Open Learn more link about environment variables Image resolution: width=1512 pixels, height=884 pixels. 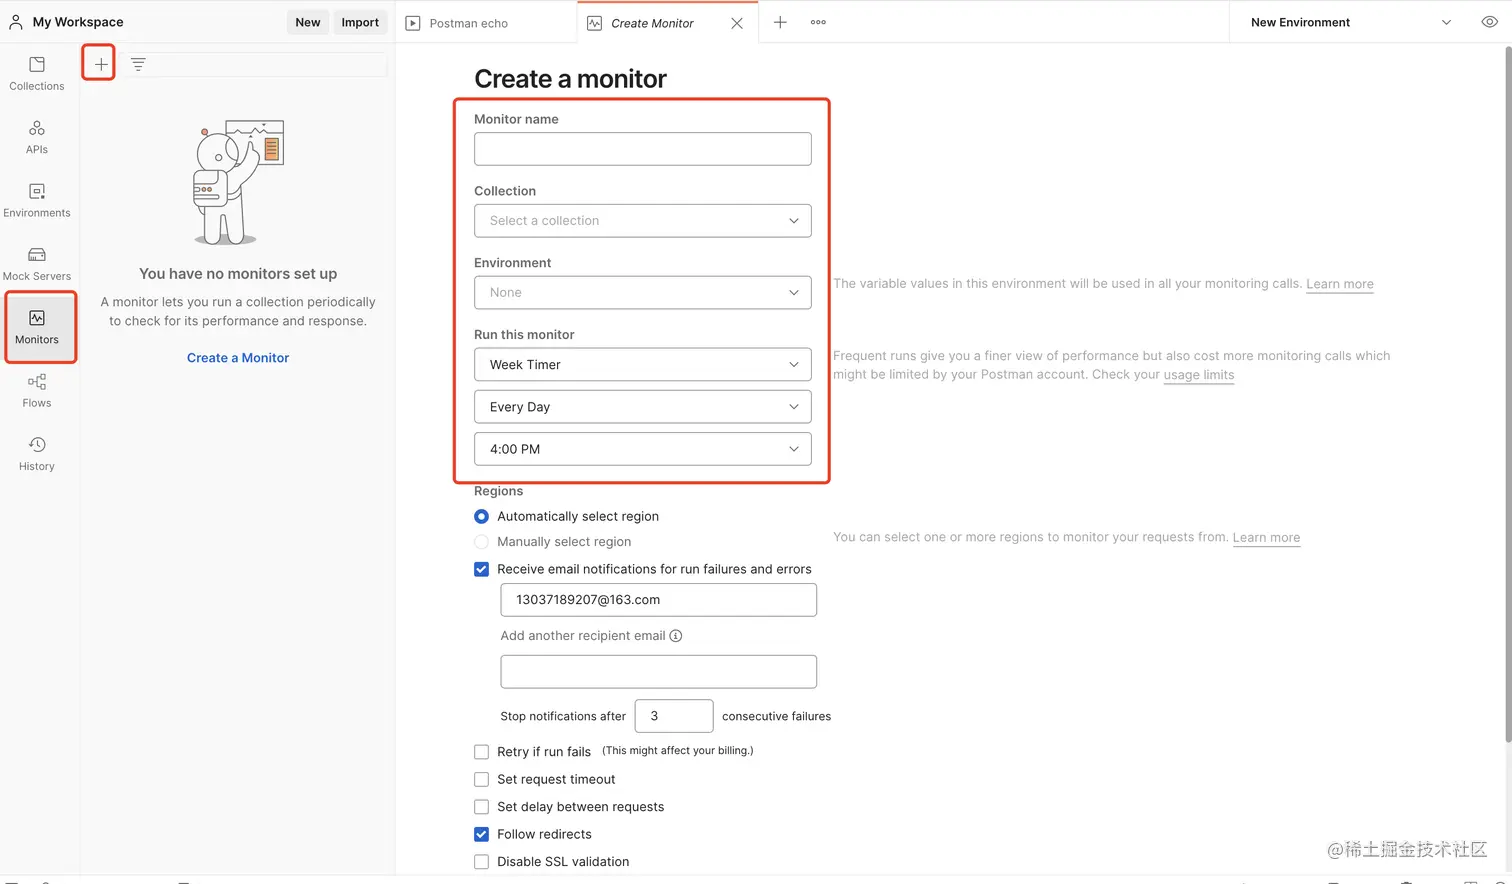click(1340, 284)
